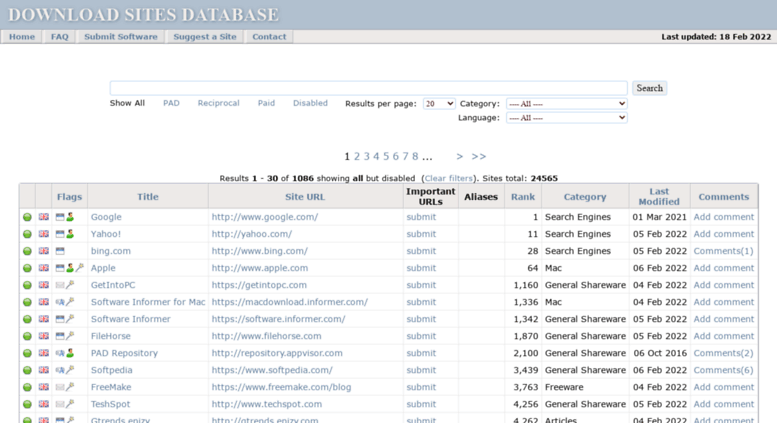The width and height of the screenshot is (777, 423).
Task: Select the Disabled filter link
Action: pos(310,103)
